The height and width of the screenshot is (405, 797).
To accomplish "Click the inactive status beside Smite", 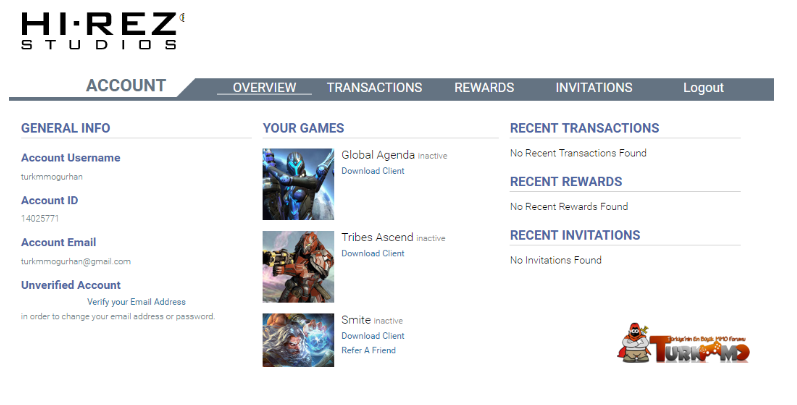I will coord(388,321).
